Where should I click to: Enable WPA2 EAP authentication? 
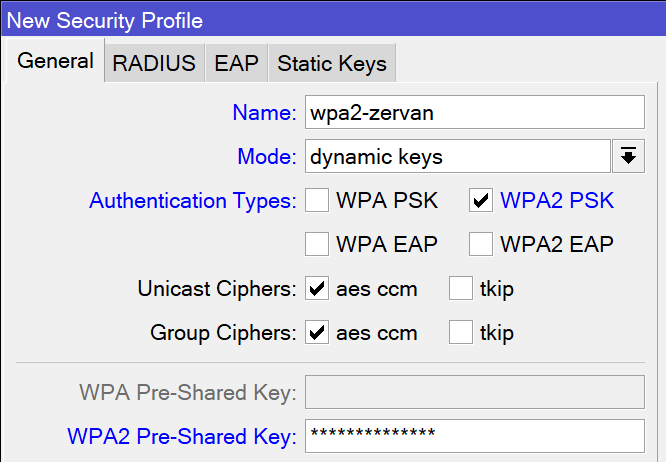point(481,243)
